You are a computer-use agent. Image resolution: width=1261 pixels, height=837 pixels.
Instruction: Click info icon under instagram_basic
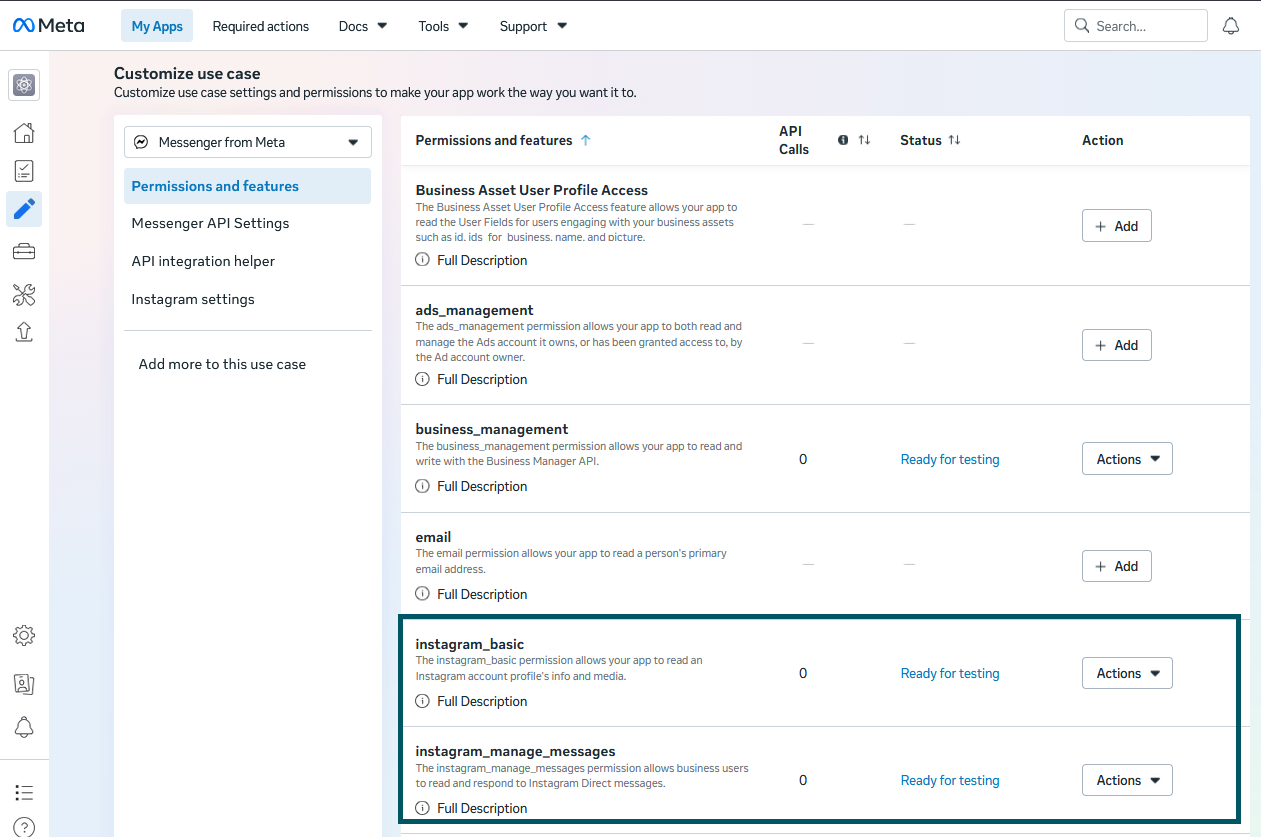coord(423,701)
